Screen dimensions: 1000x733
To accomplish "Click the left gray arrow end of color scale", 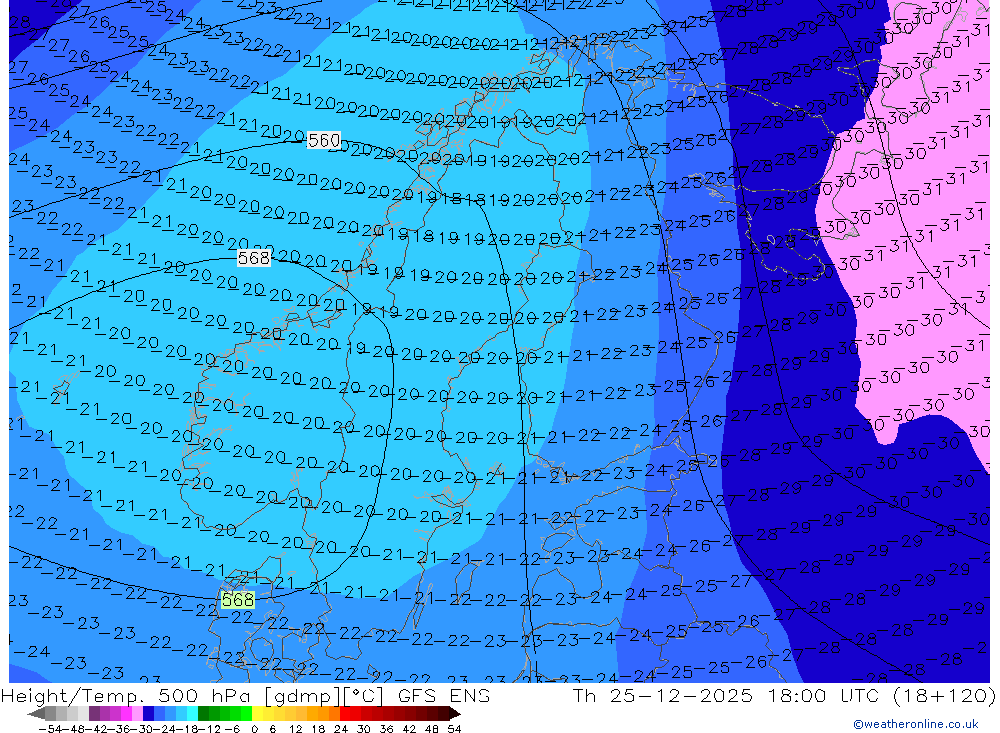I will tap(36, 714).
